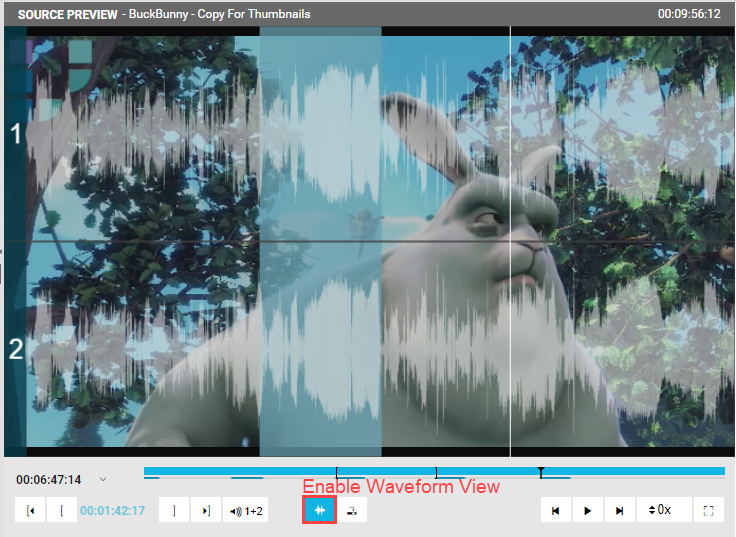Image resolution: width=736 pixels, height=537 pixels.
Task: Click the playhead marker on the scrub bar
Action: click(541, 472)
